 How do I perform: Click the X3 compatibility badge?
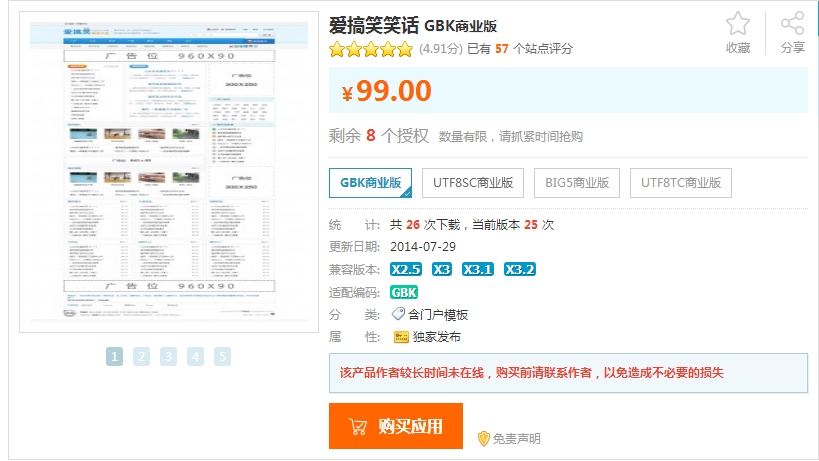[442, 269]
